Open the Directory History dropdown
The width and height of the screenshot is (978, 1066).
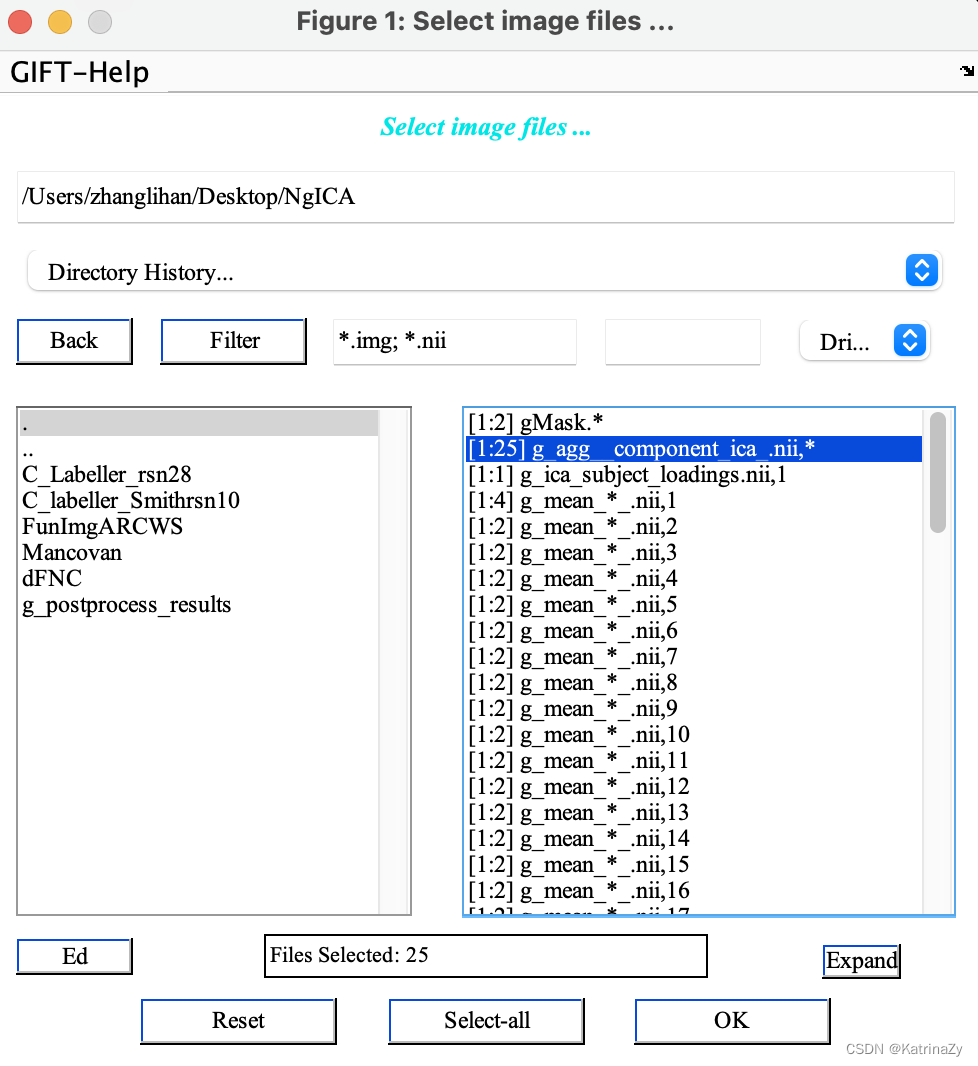click(x=486, y=271)
